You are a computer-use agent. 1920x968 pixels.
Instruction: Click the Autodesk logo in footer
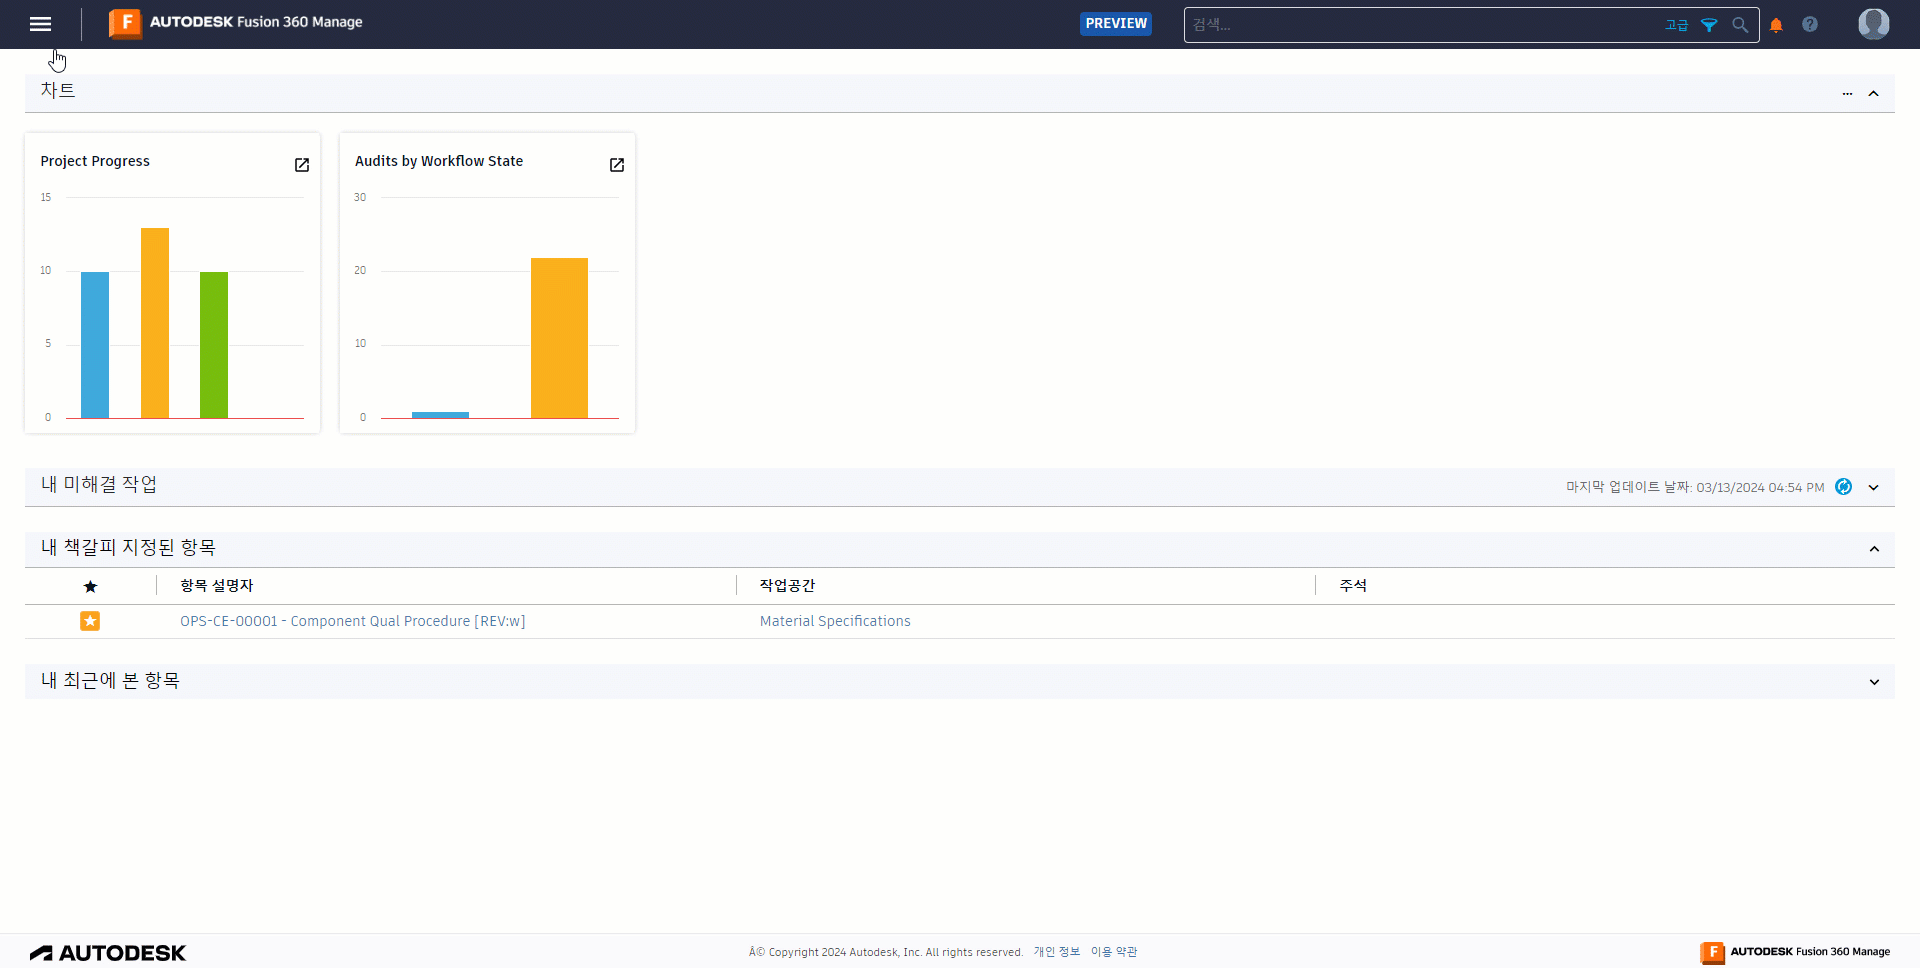107,953
